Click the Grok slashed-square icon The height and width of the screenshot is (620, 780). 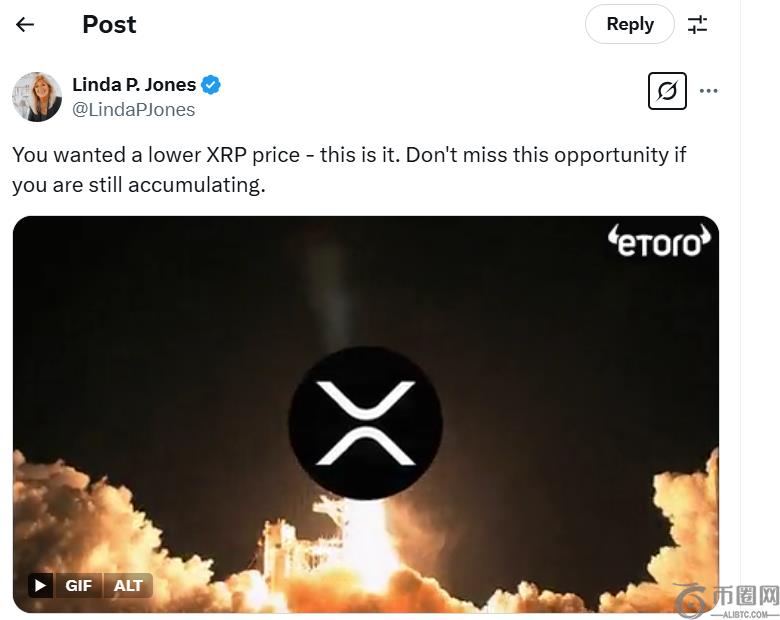point(667,91)
